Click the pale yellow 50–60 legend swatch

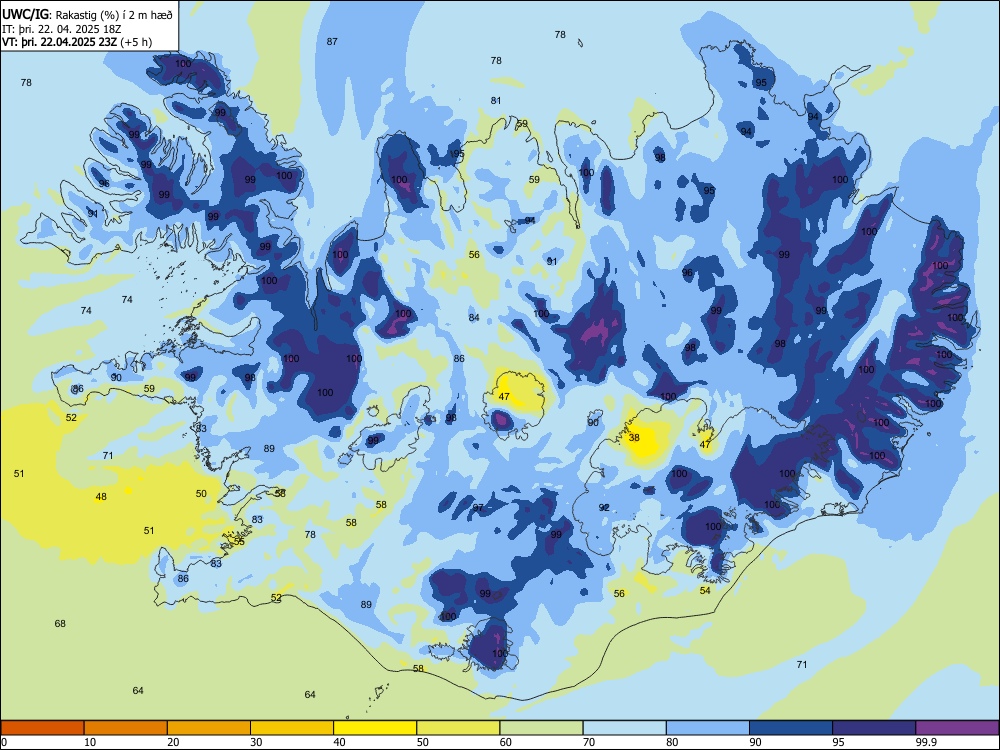pos(458,728)
